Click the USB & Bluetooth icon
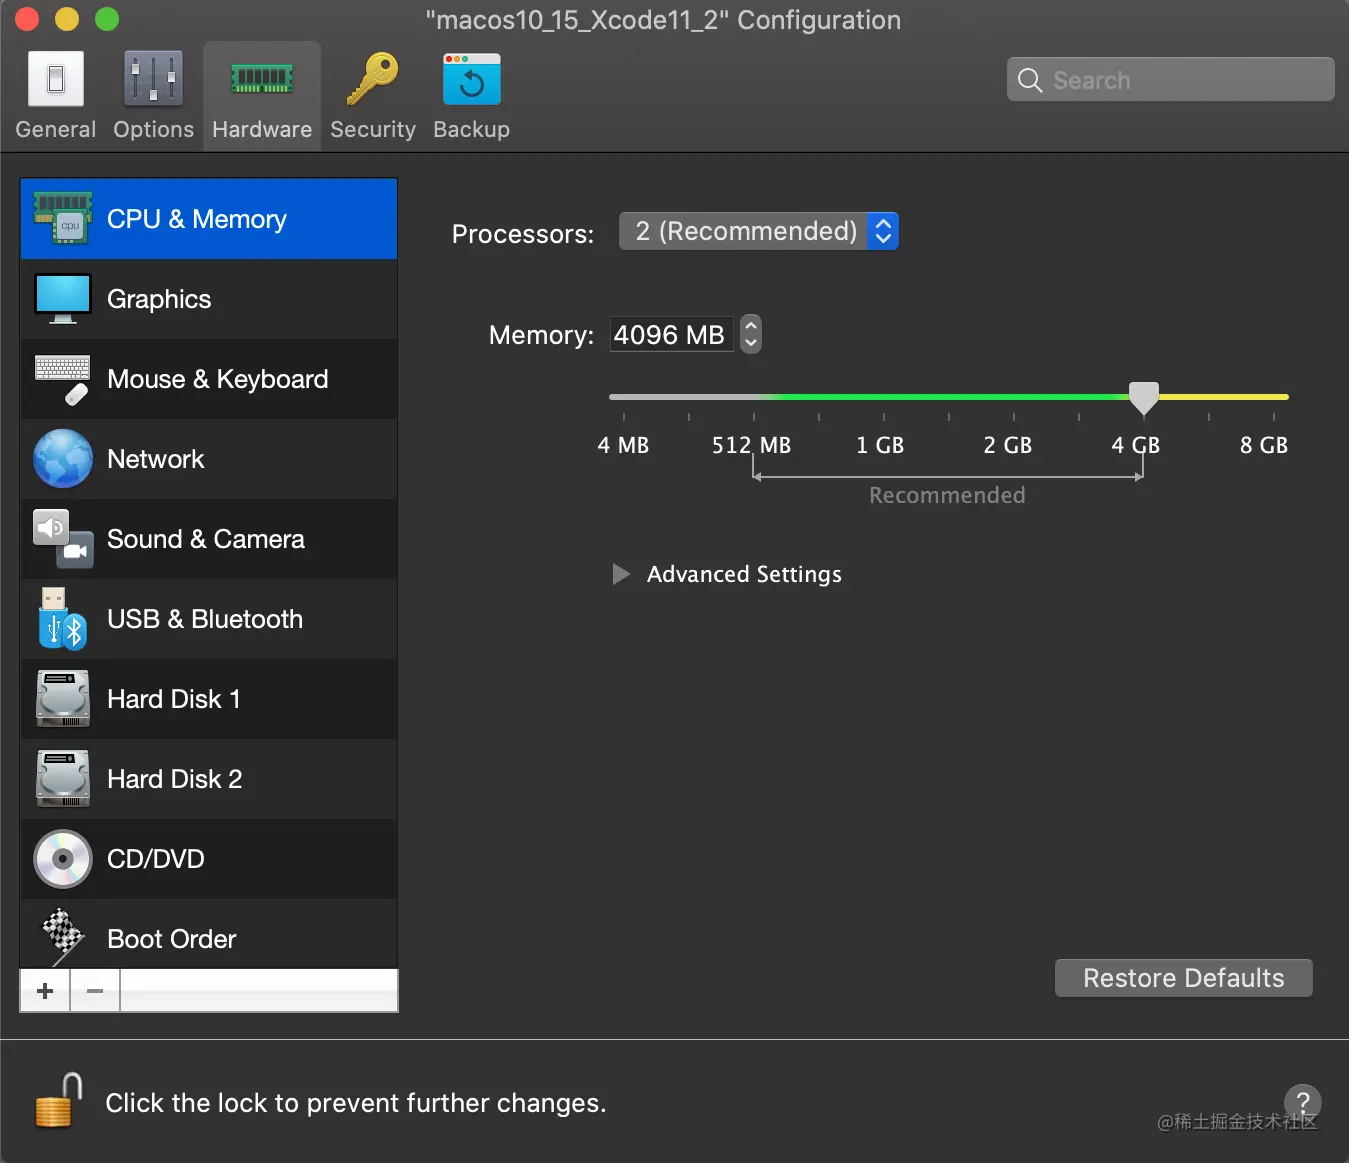This screenshot has height=1163, width=1349. pyautogui.click(x=63, y=618)
